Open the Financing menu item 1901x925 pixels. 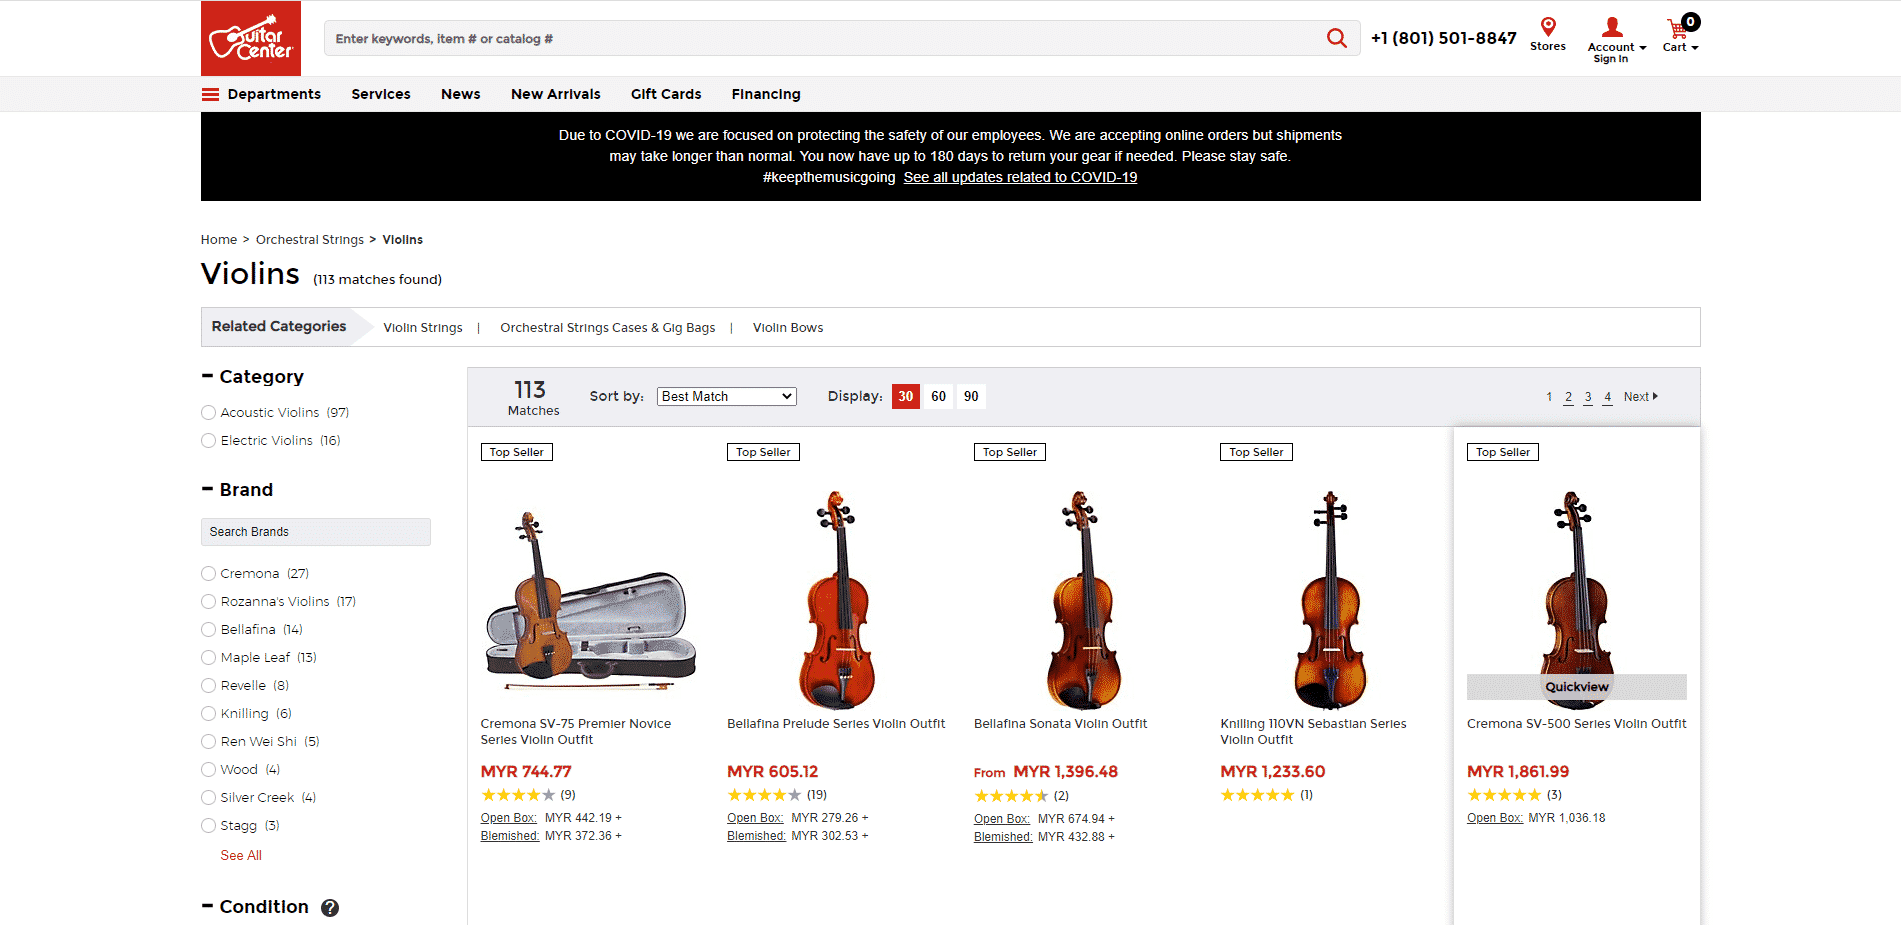(766, 94)
